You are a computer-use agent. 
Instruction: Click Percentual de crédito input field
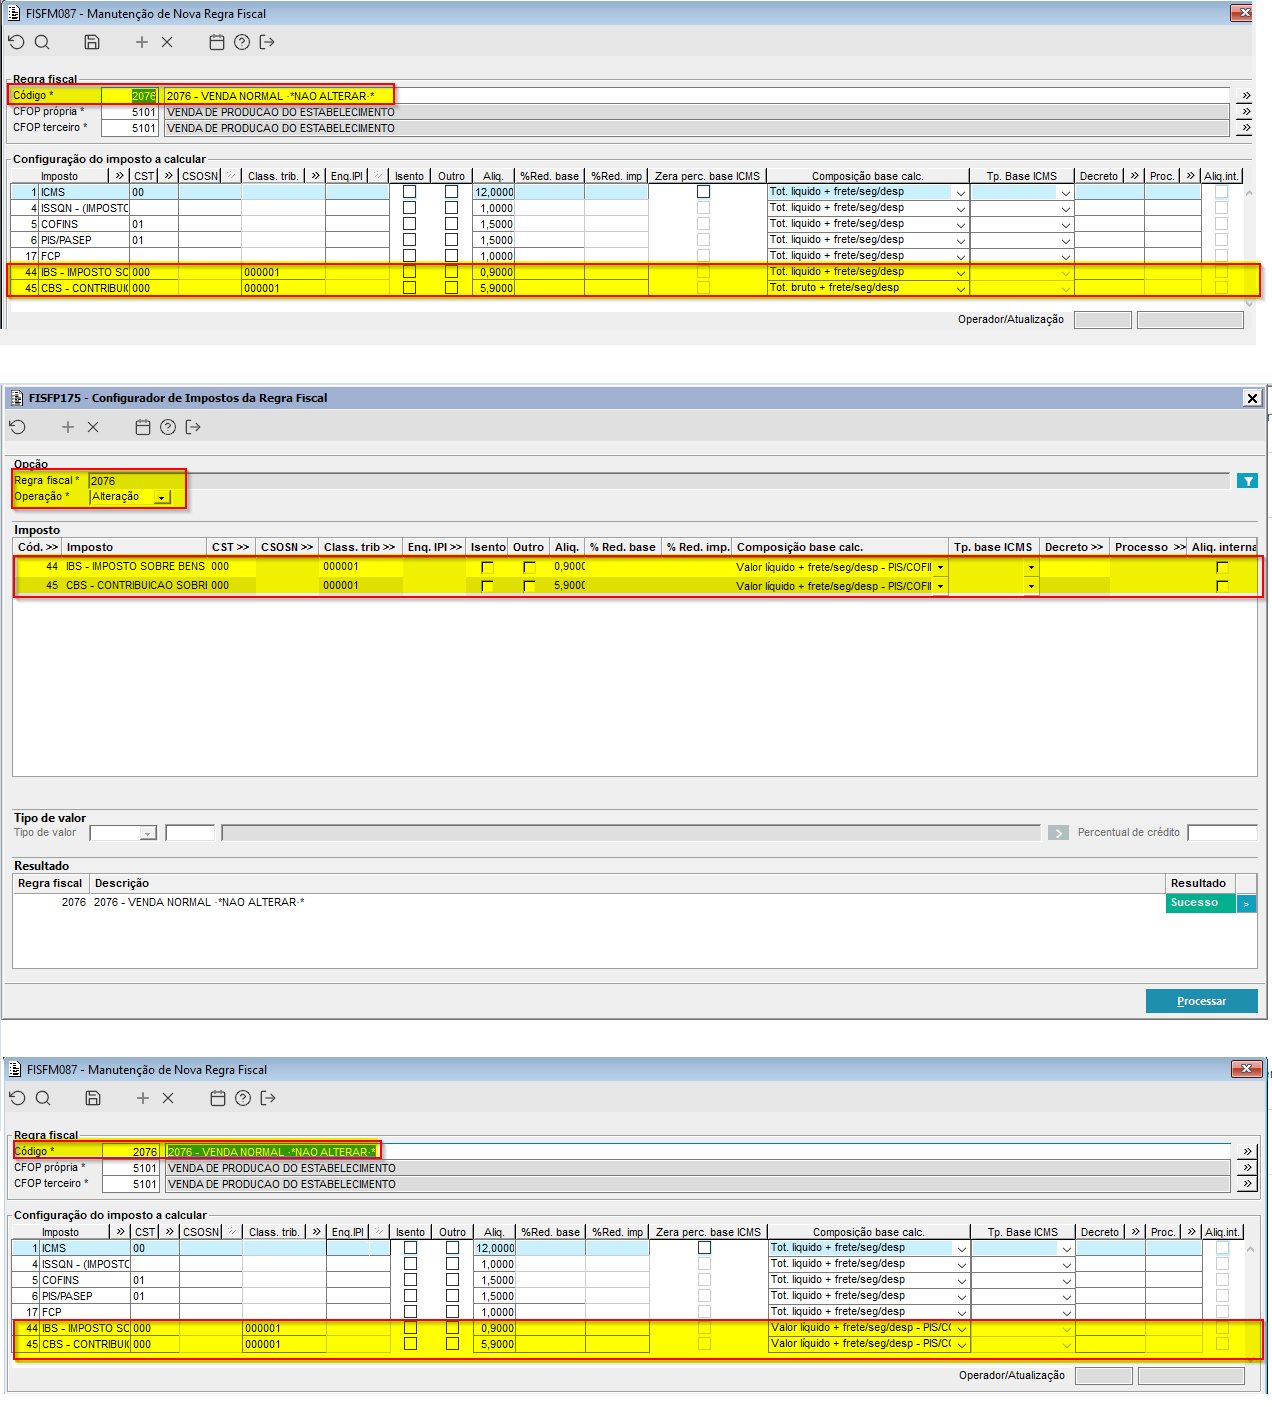pyautogui.click(x=1222, y=833)
